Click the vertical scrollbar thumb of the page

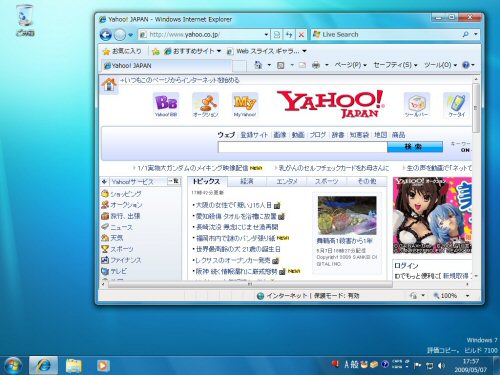click(476, 108)
